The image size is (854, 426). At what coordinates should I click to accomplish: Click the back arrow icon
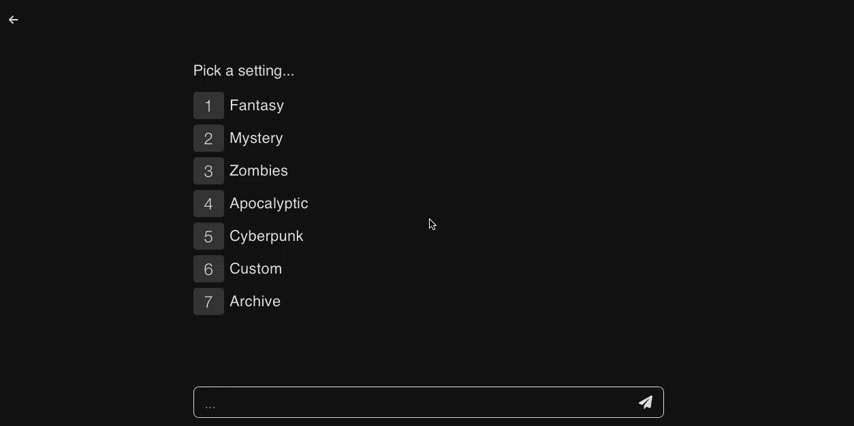point(14,20)
